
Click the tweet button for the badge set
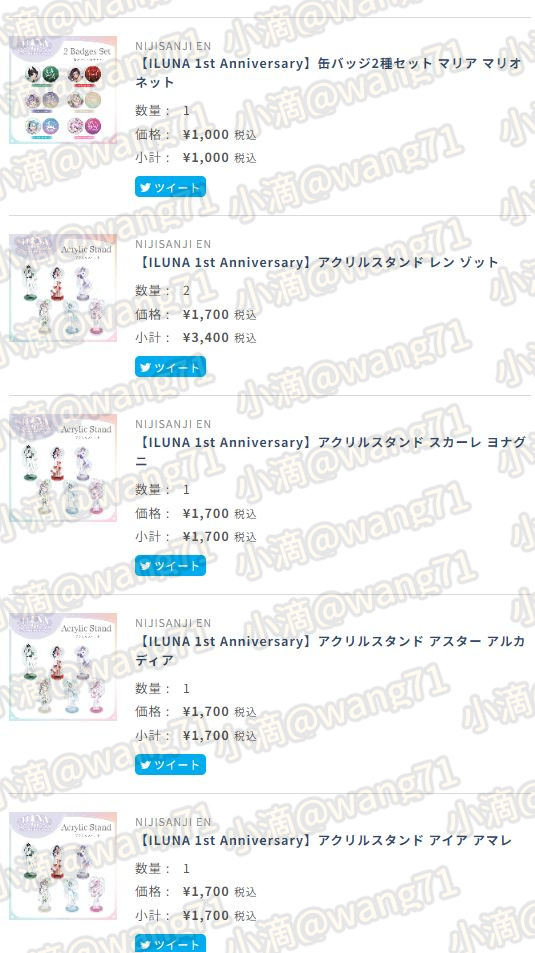point(170,187)
